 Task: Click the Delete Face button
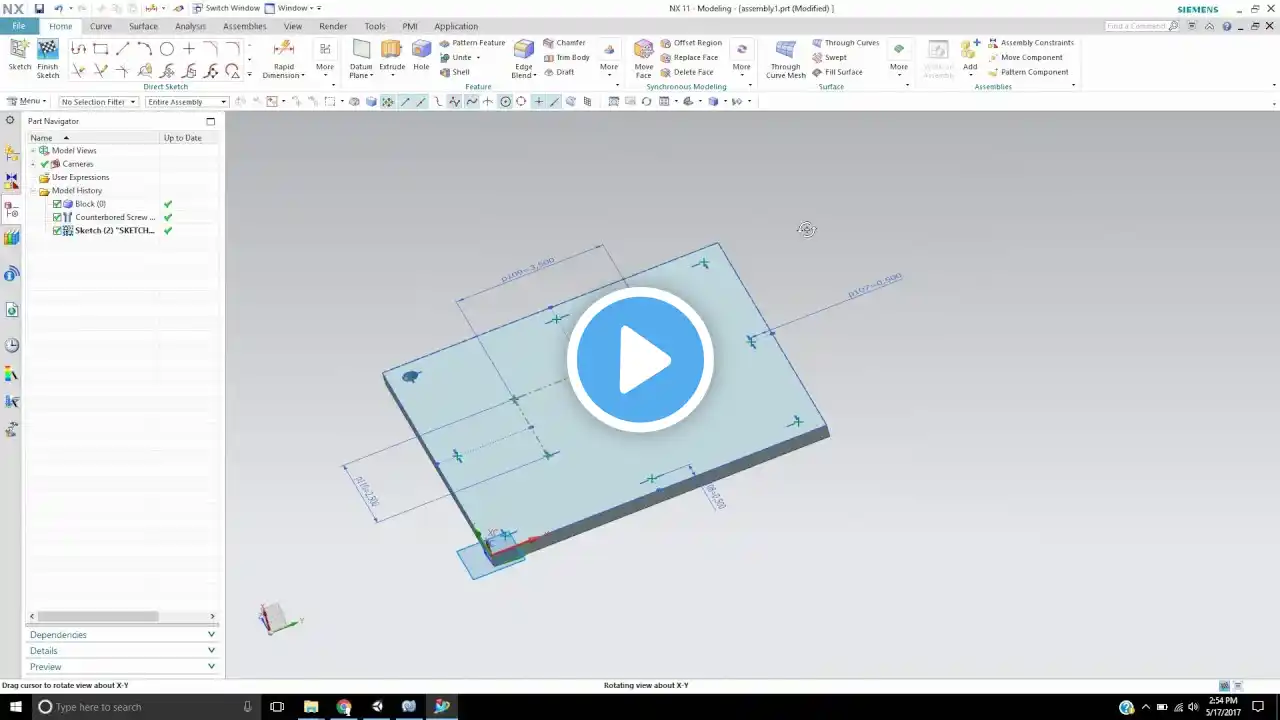(687, 72)
